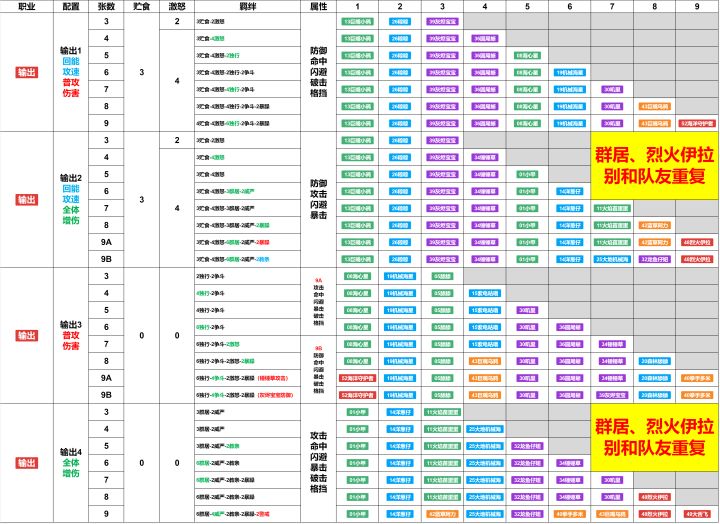
Task: Select the 属性 column header
Action: [x=319, y=6]
